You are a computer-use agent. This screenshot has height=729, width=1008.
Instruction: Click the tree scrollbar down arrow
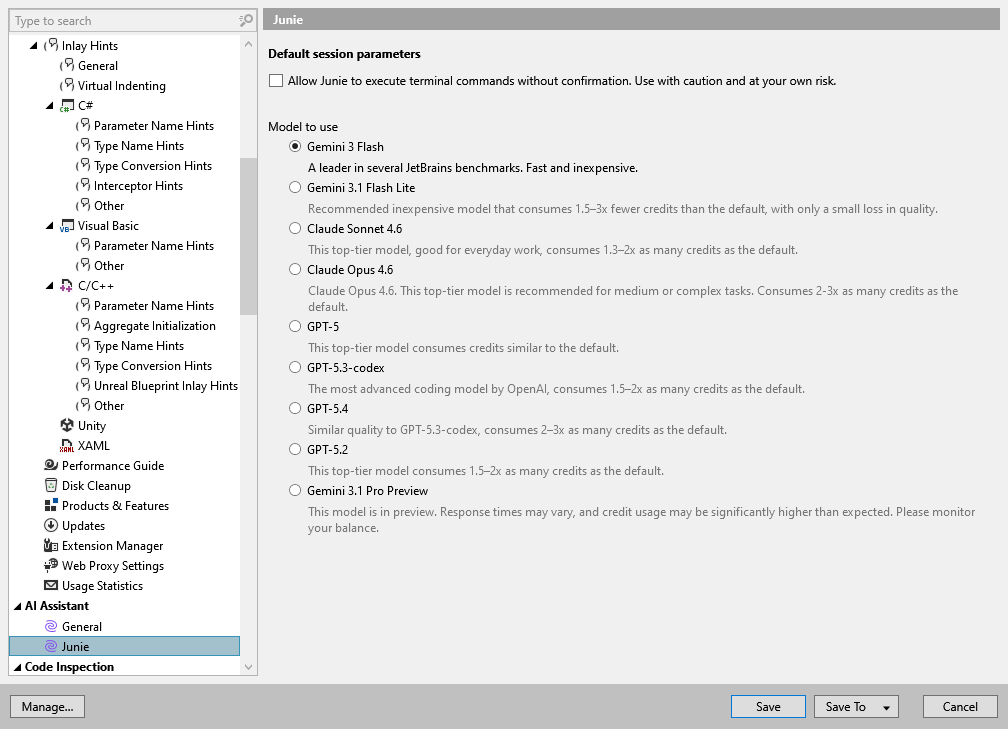(x=248, y=667)
